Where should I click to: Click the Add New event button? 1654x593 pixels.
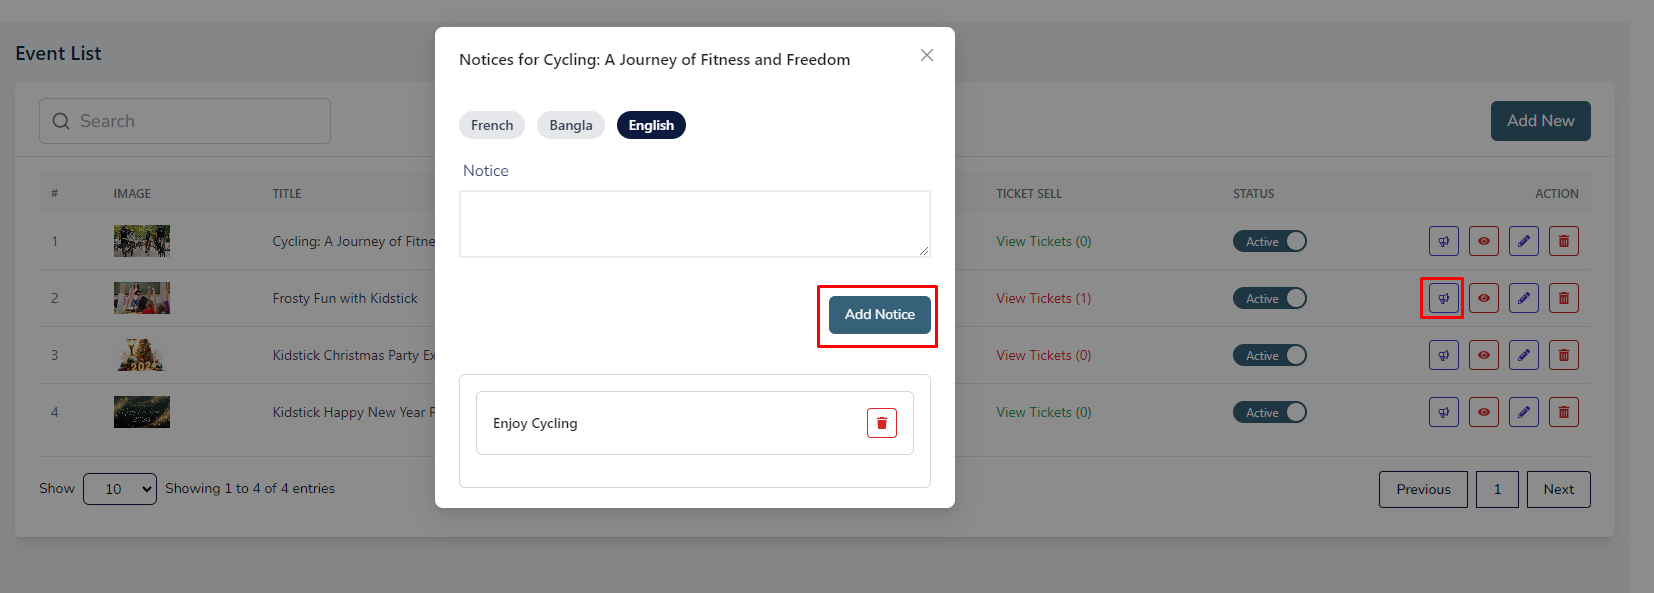(x=1540, y=121)
